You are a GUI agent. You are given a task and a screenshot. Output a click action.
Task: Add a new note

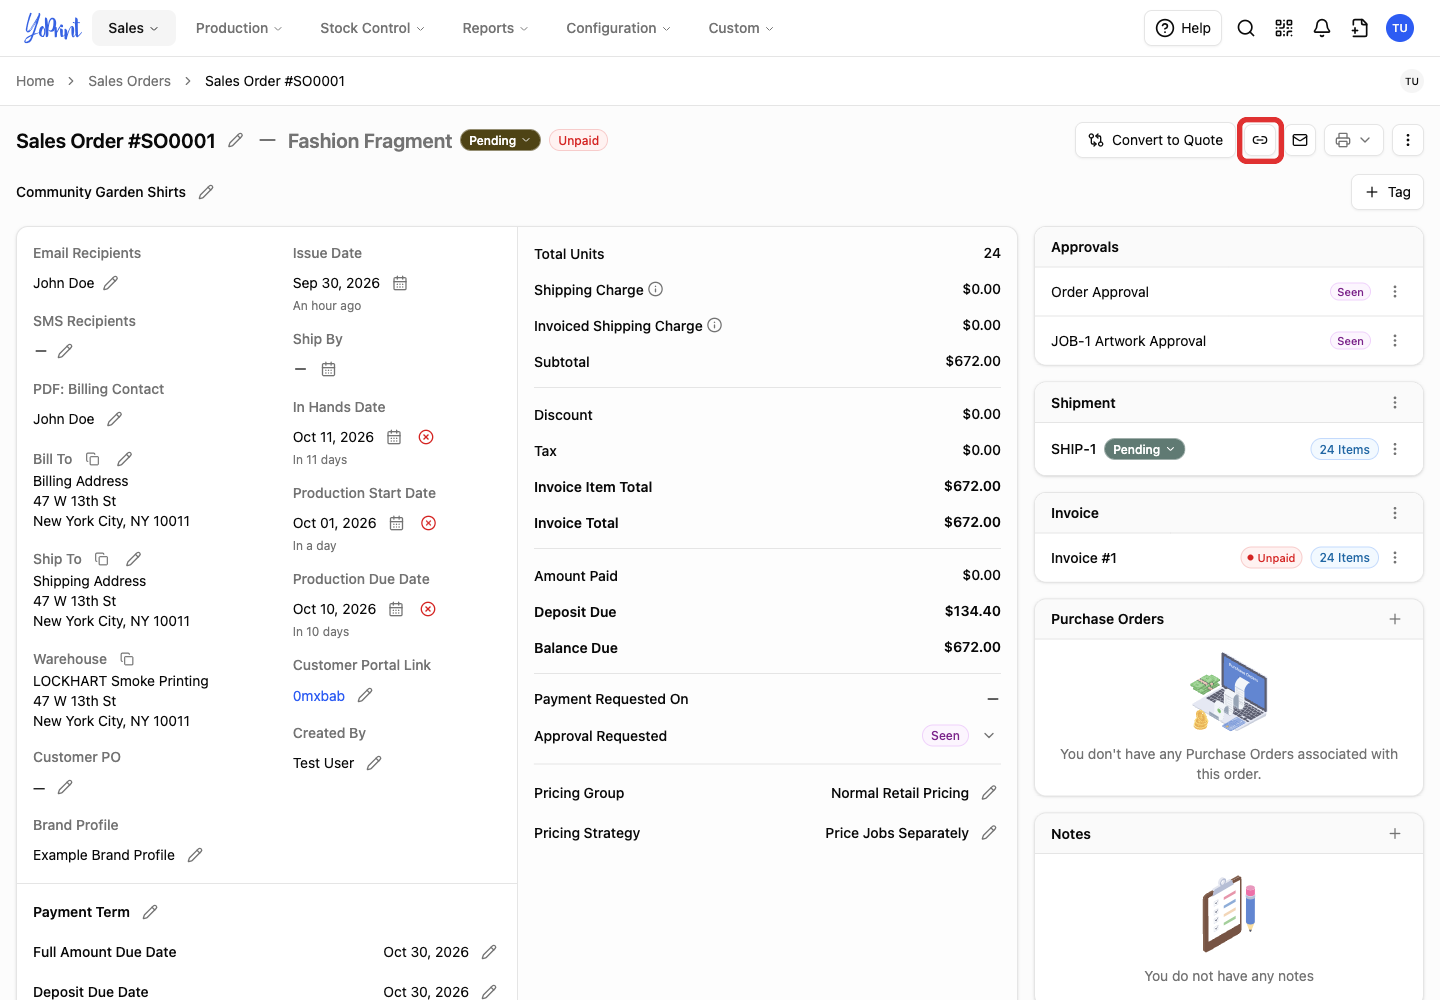(x=1395, y=834)
